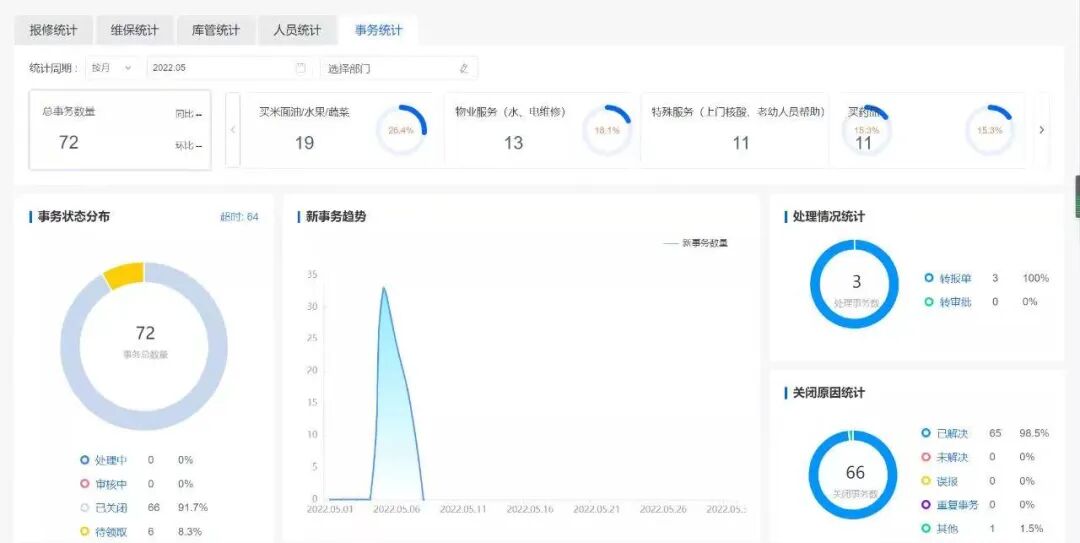Click the 买米面油/水果/蔬菜 card
Screen dimensions: 1080x543
338,130
